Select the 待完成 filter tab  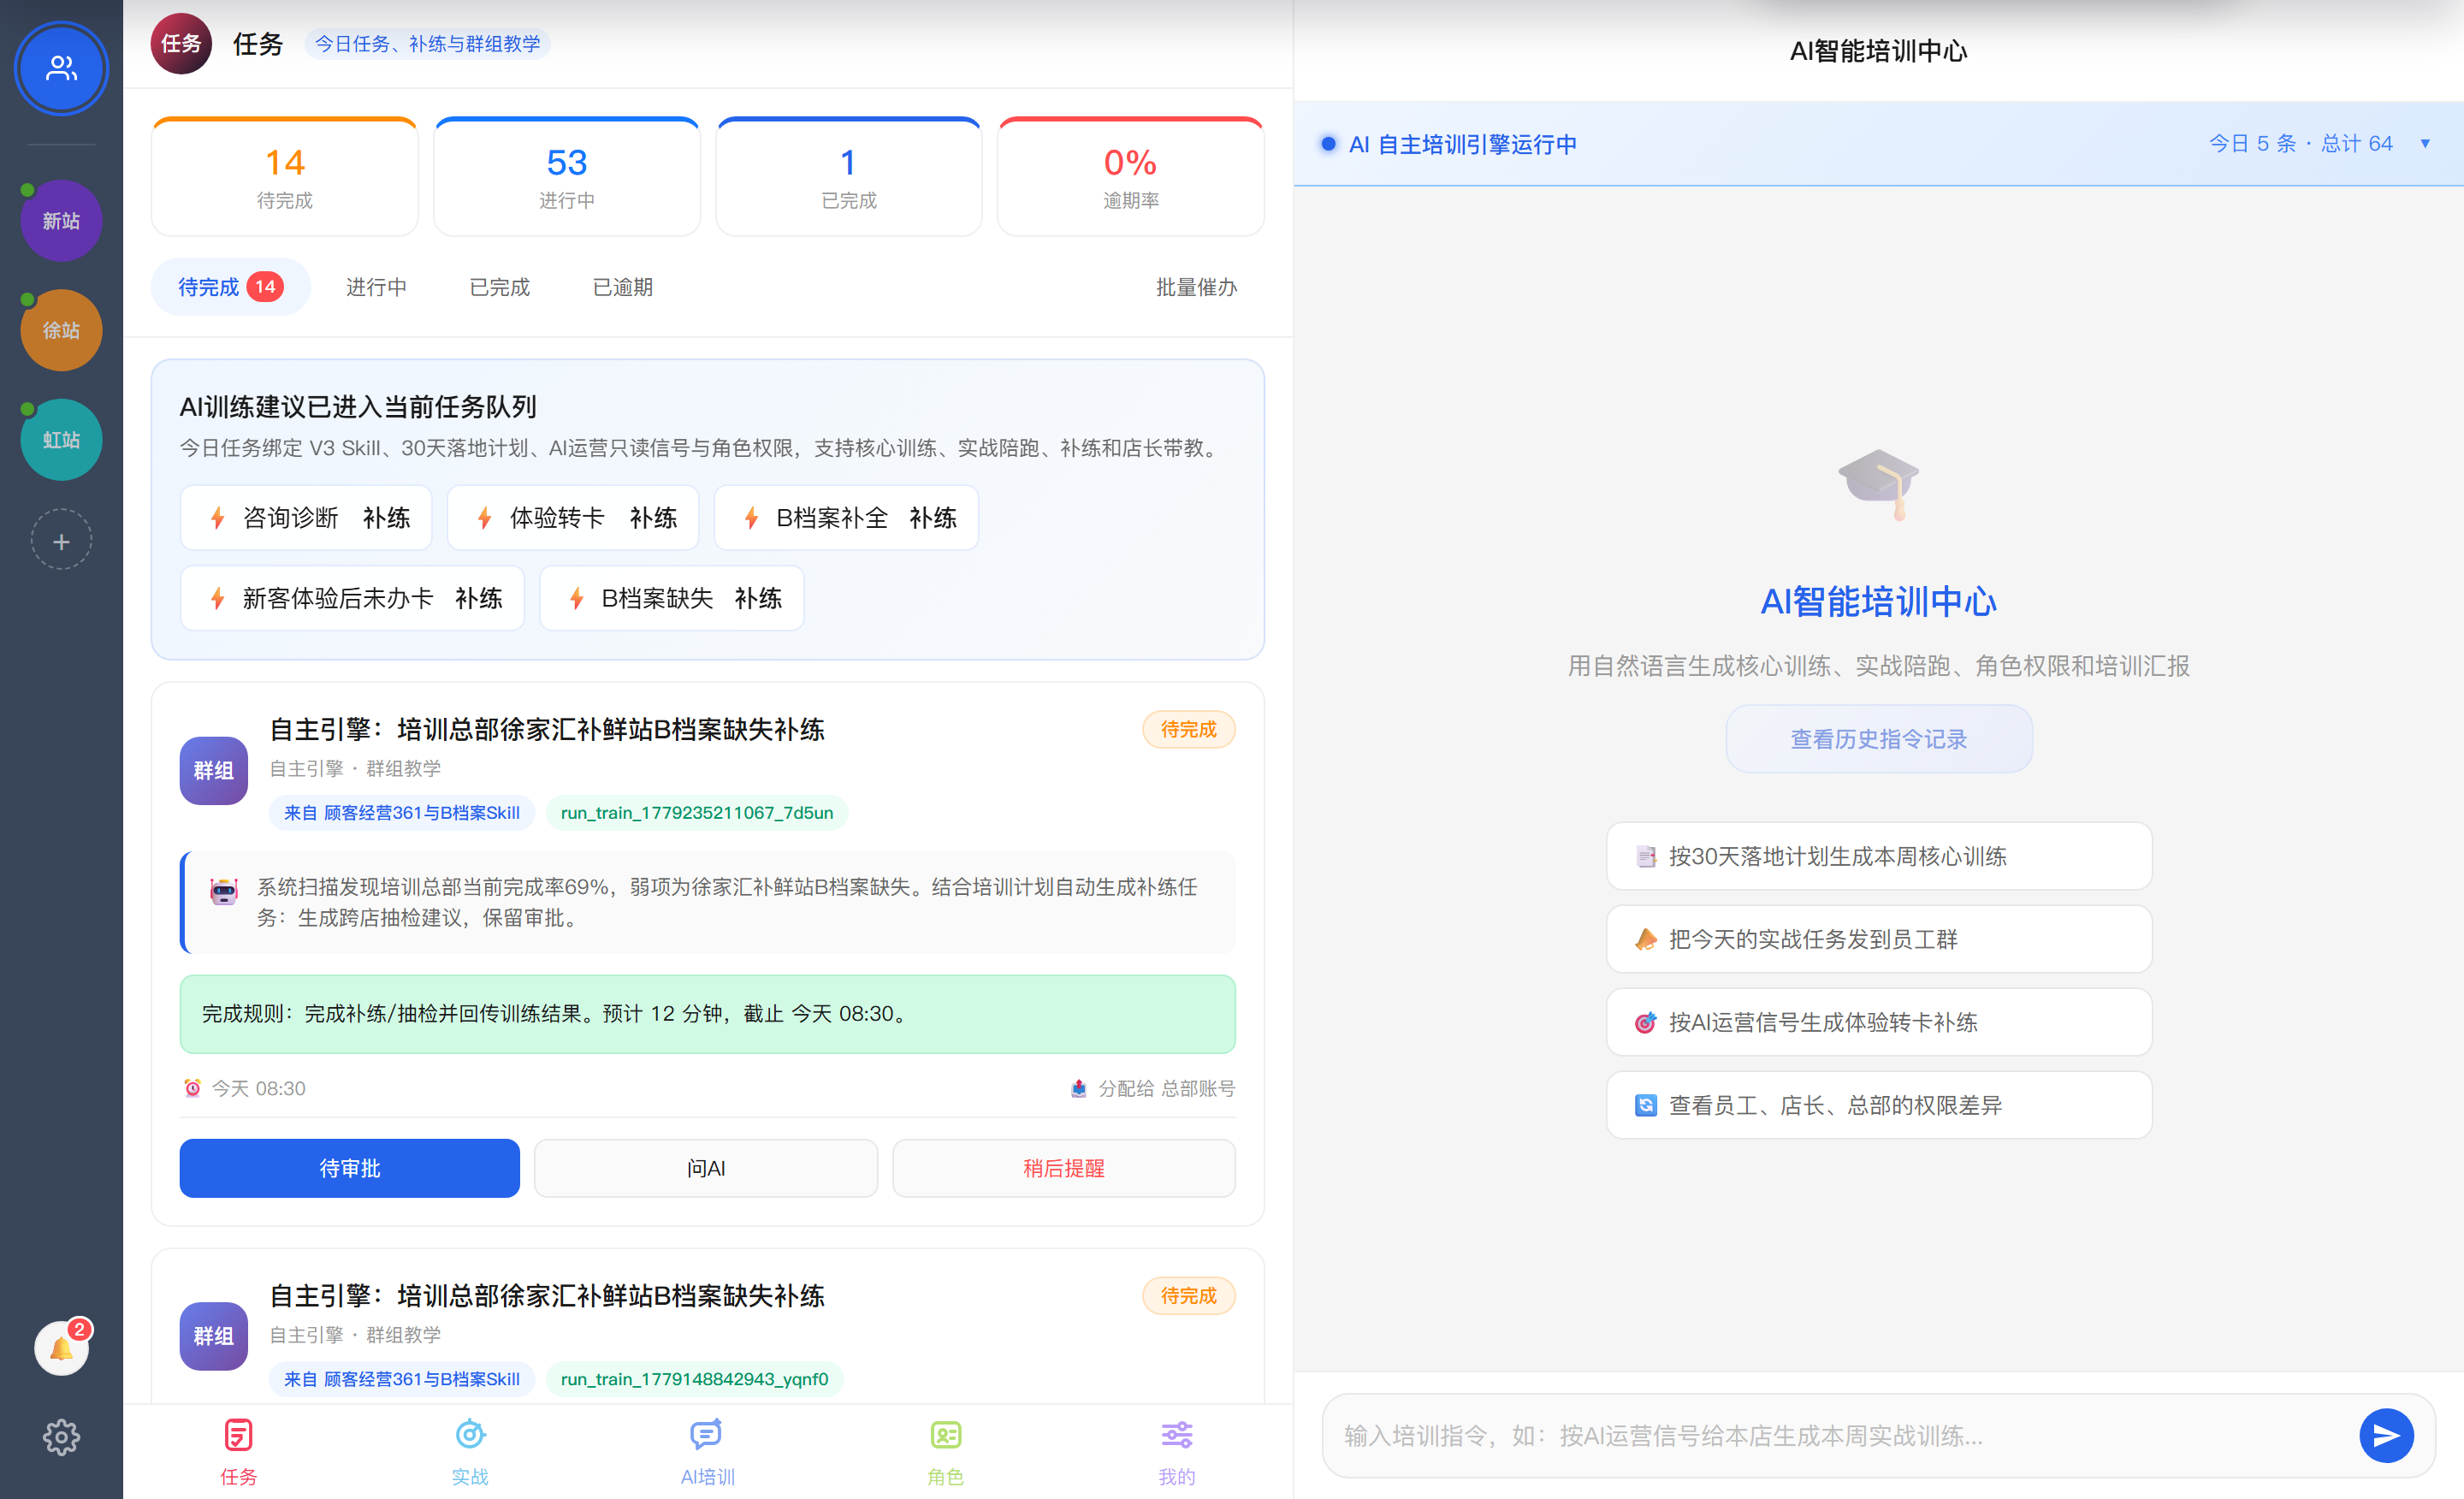tap(230, 287)
